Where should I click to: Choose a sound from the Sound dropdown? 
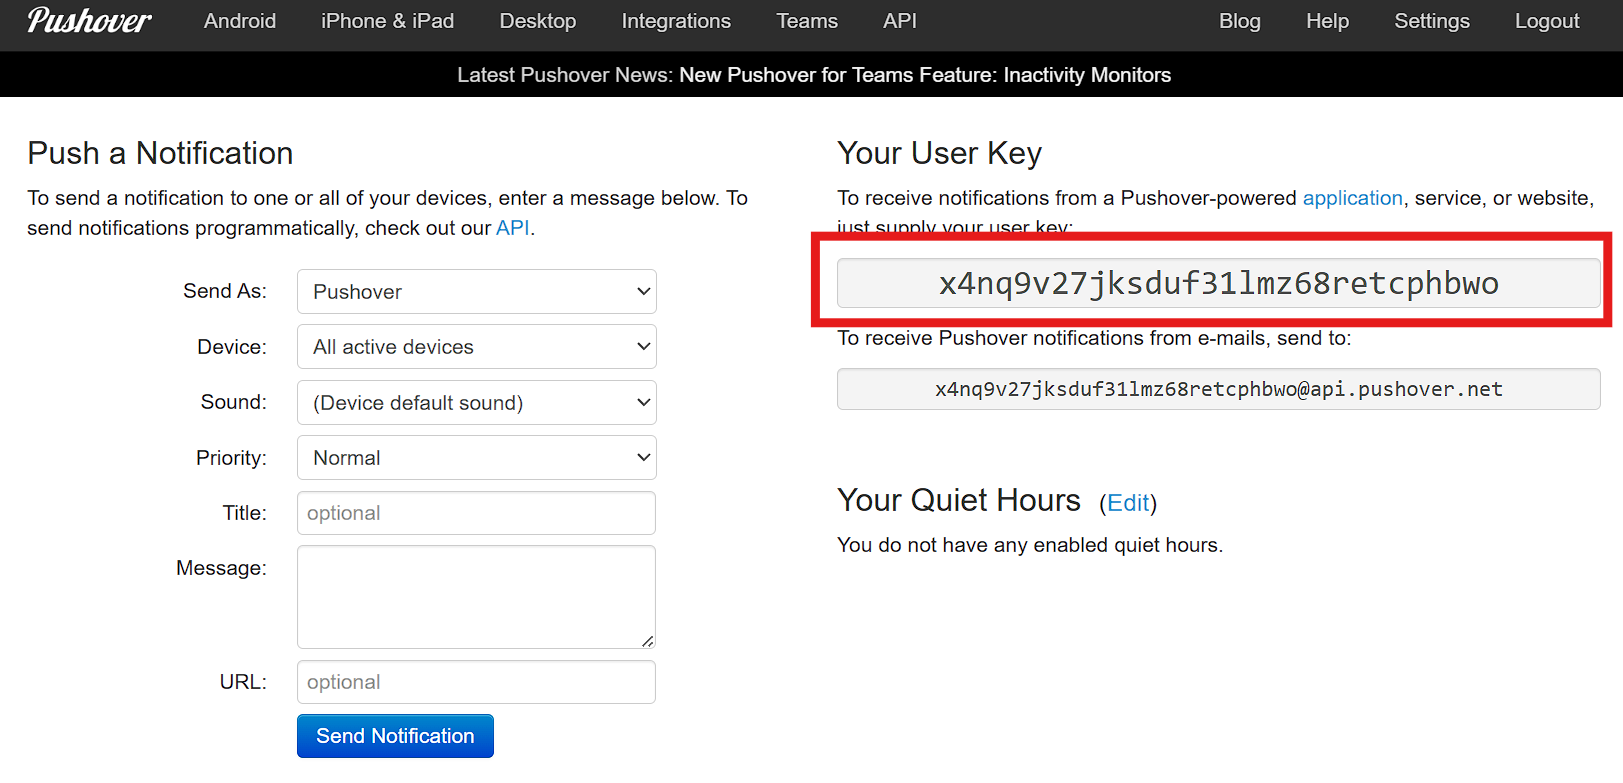point(476,403)
